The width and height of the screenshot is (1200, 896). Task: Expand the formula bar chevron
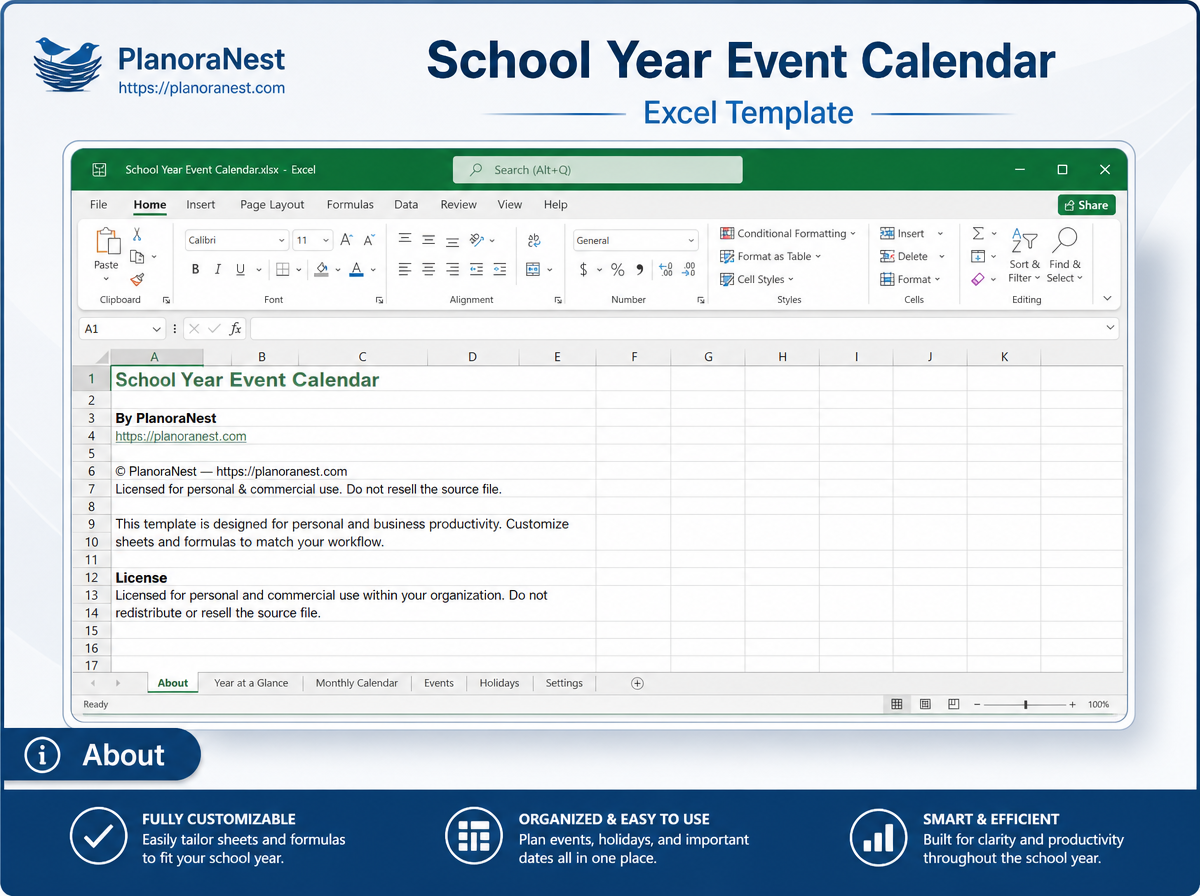[1110, 328]
